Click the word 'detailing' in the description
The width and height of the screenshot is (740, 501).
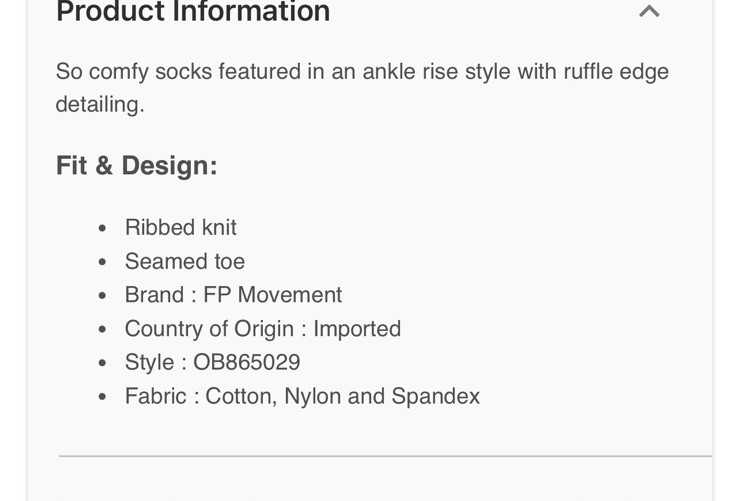(x=98, y=105)
